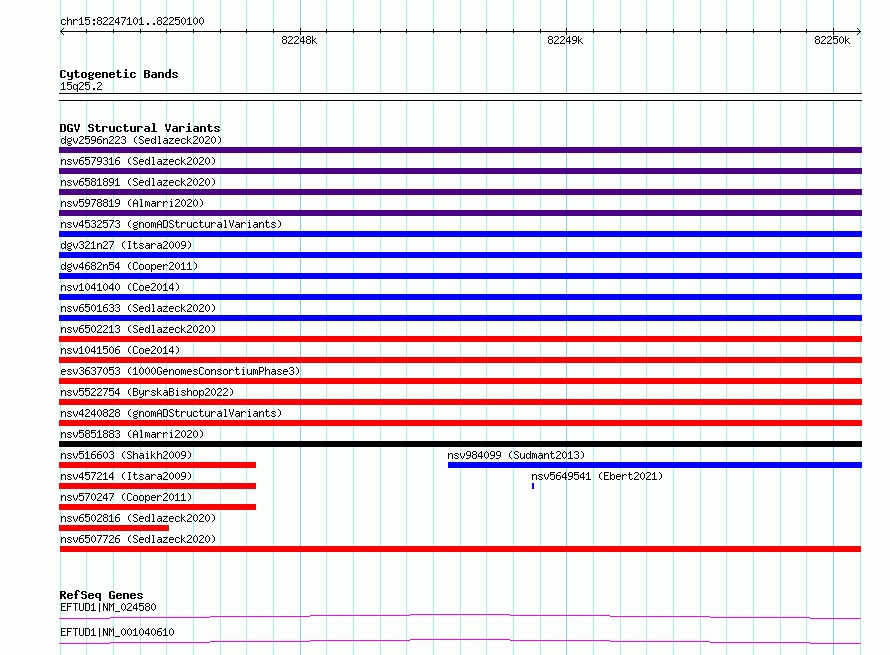This screenshot has width=890, height=655.
Task: Click nsv570247 (Cooper2011) label
Action: coord(126,497)
